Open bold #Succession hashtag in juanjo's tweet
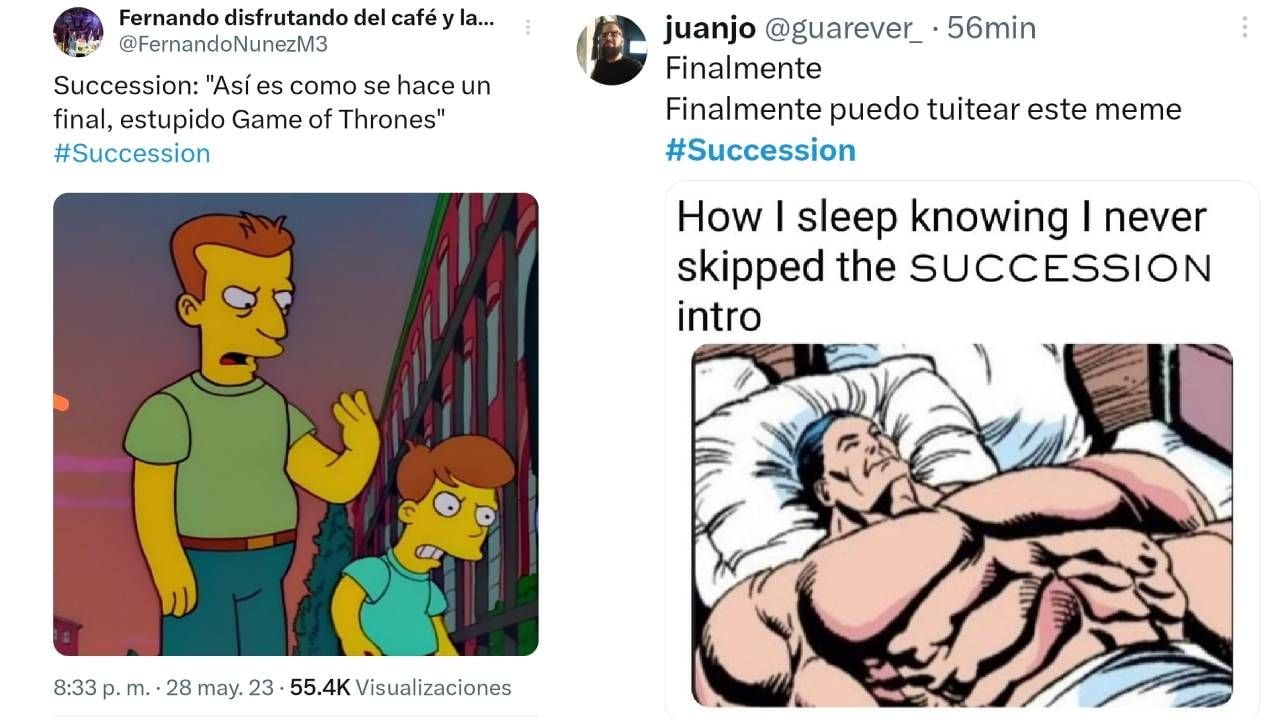Image resolution: width=1280 pixels, height=720 pixels. (x=760, y=150)
